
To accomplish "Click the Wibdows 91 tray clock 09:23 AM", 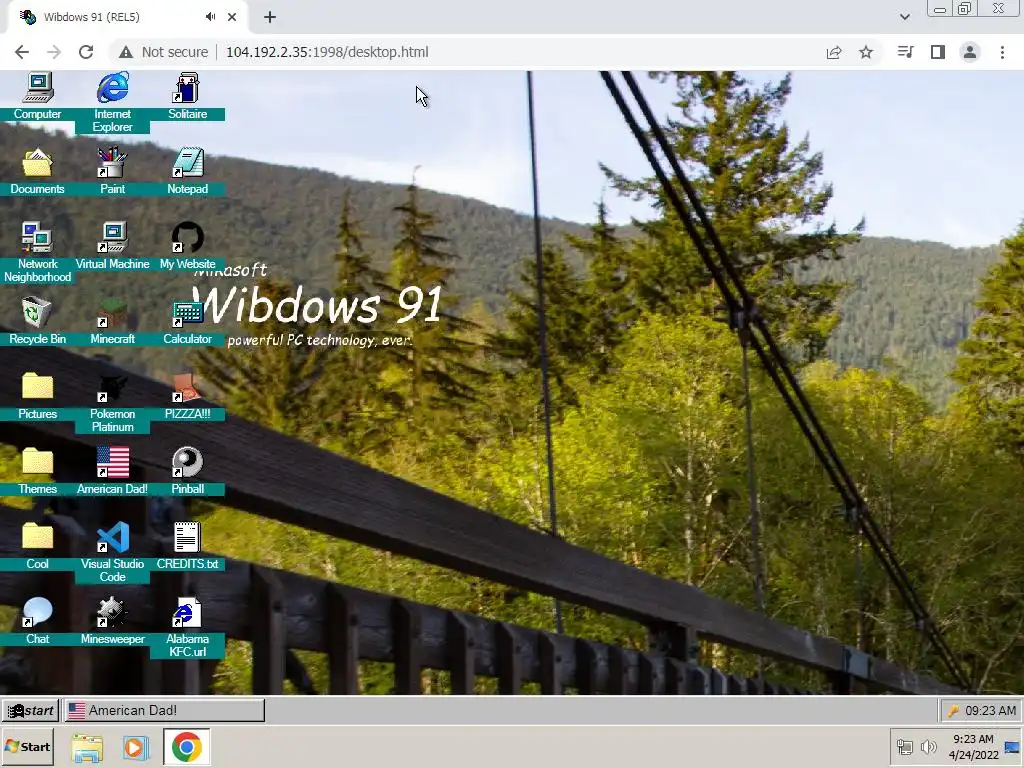I will click(x=990, y=711).
